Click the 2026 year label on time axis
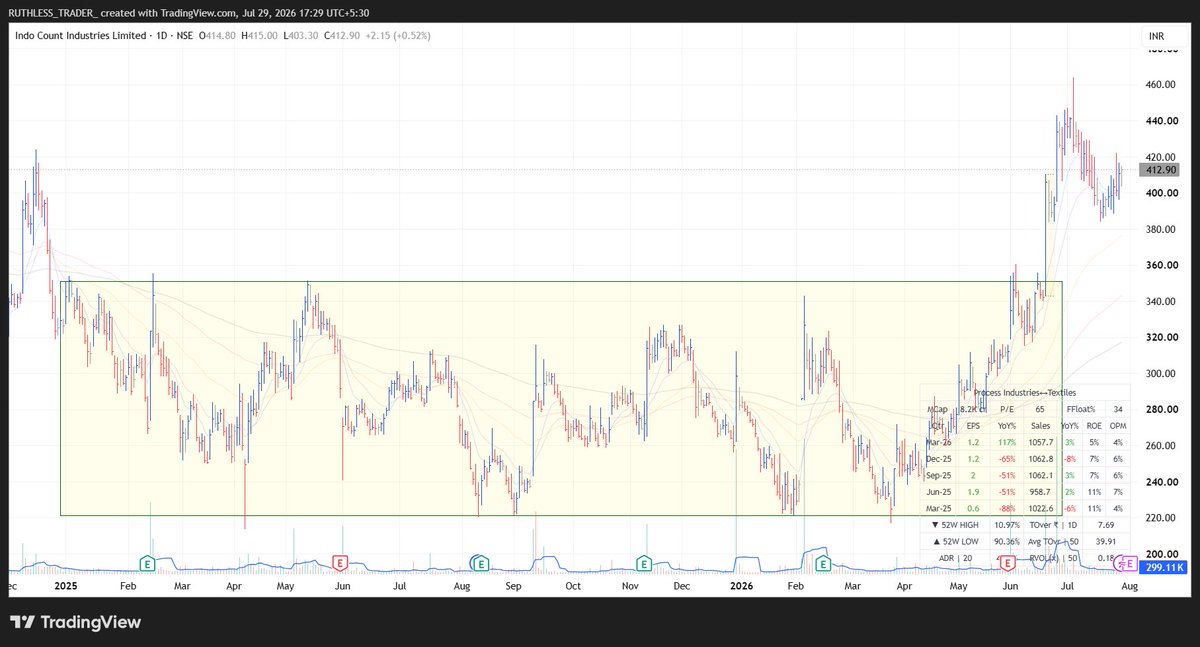Screen dimensions: 1200x647 (742, 587)
